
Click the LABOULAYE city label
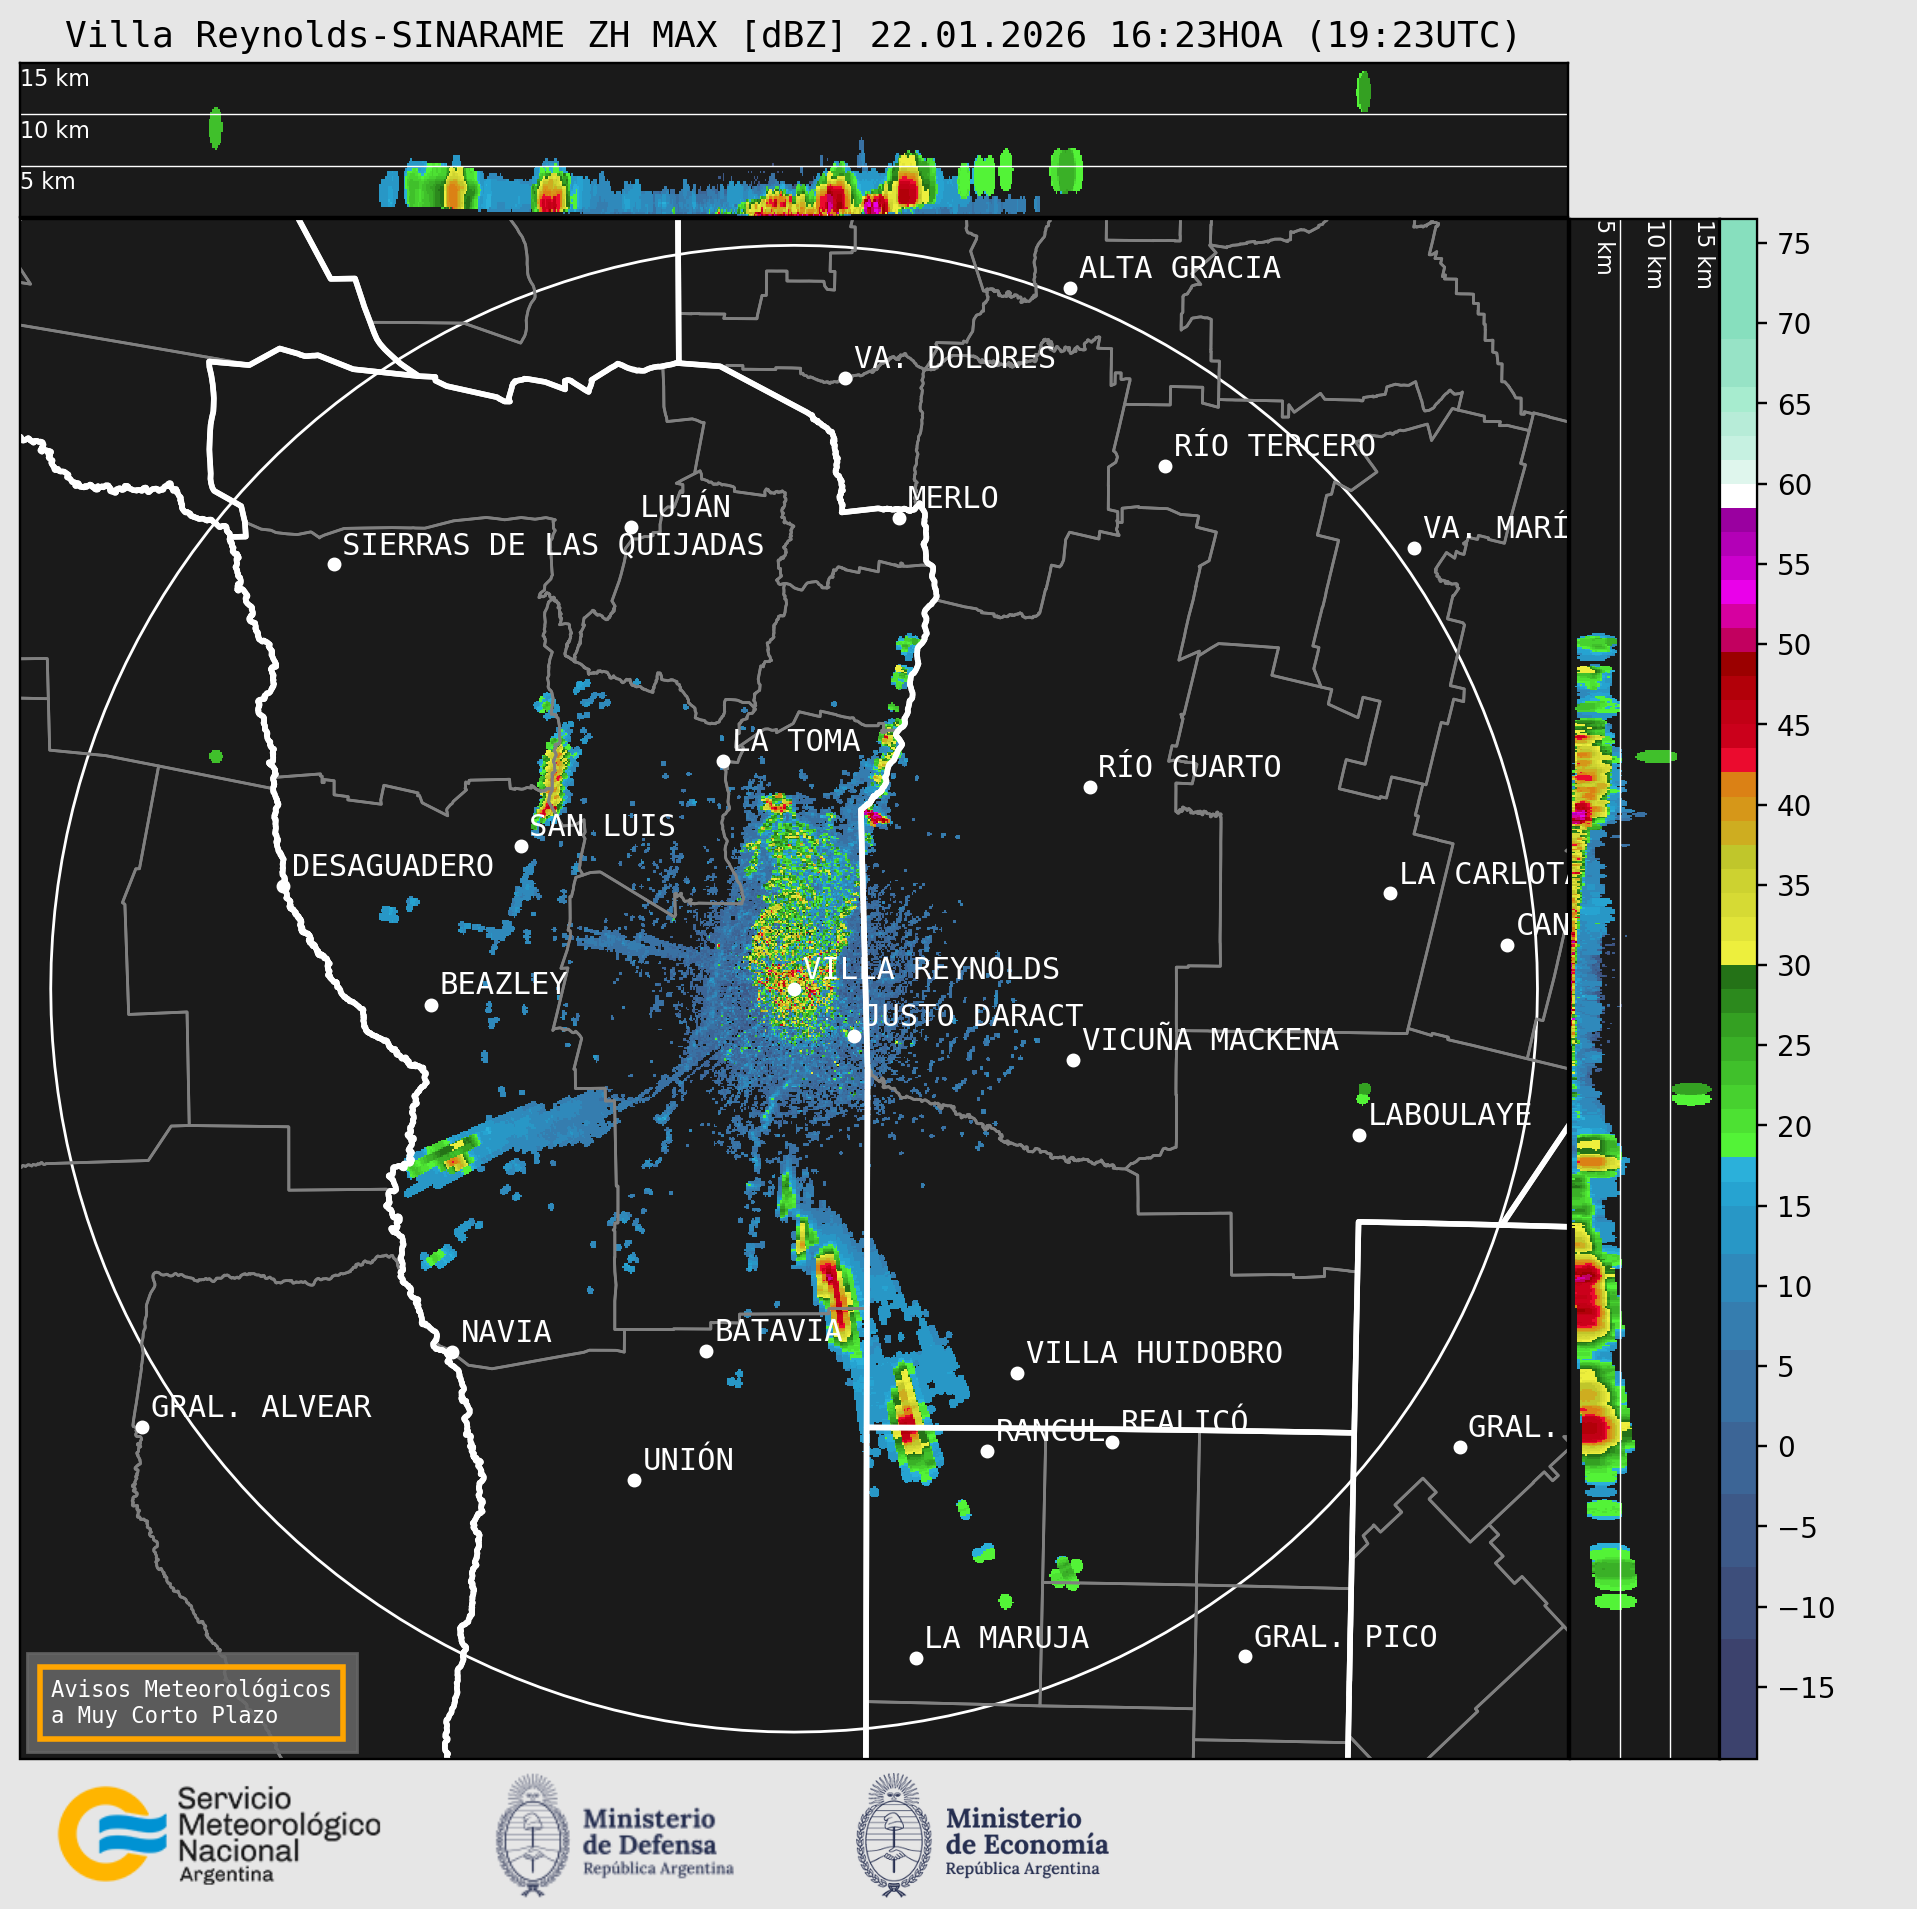click(x=1450, y=1115)
